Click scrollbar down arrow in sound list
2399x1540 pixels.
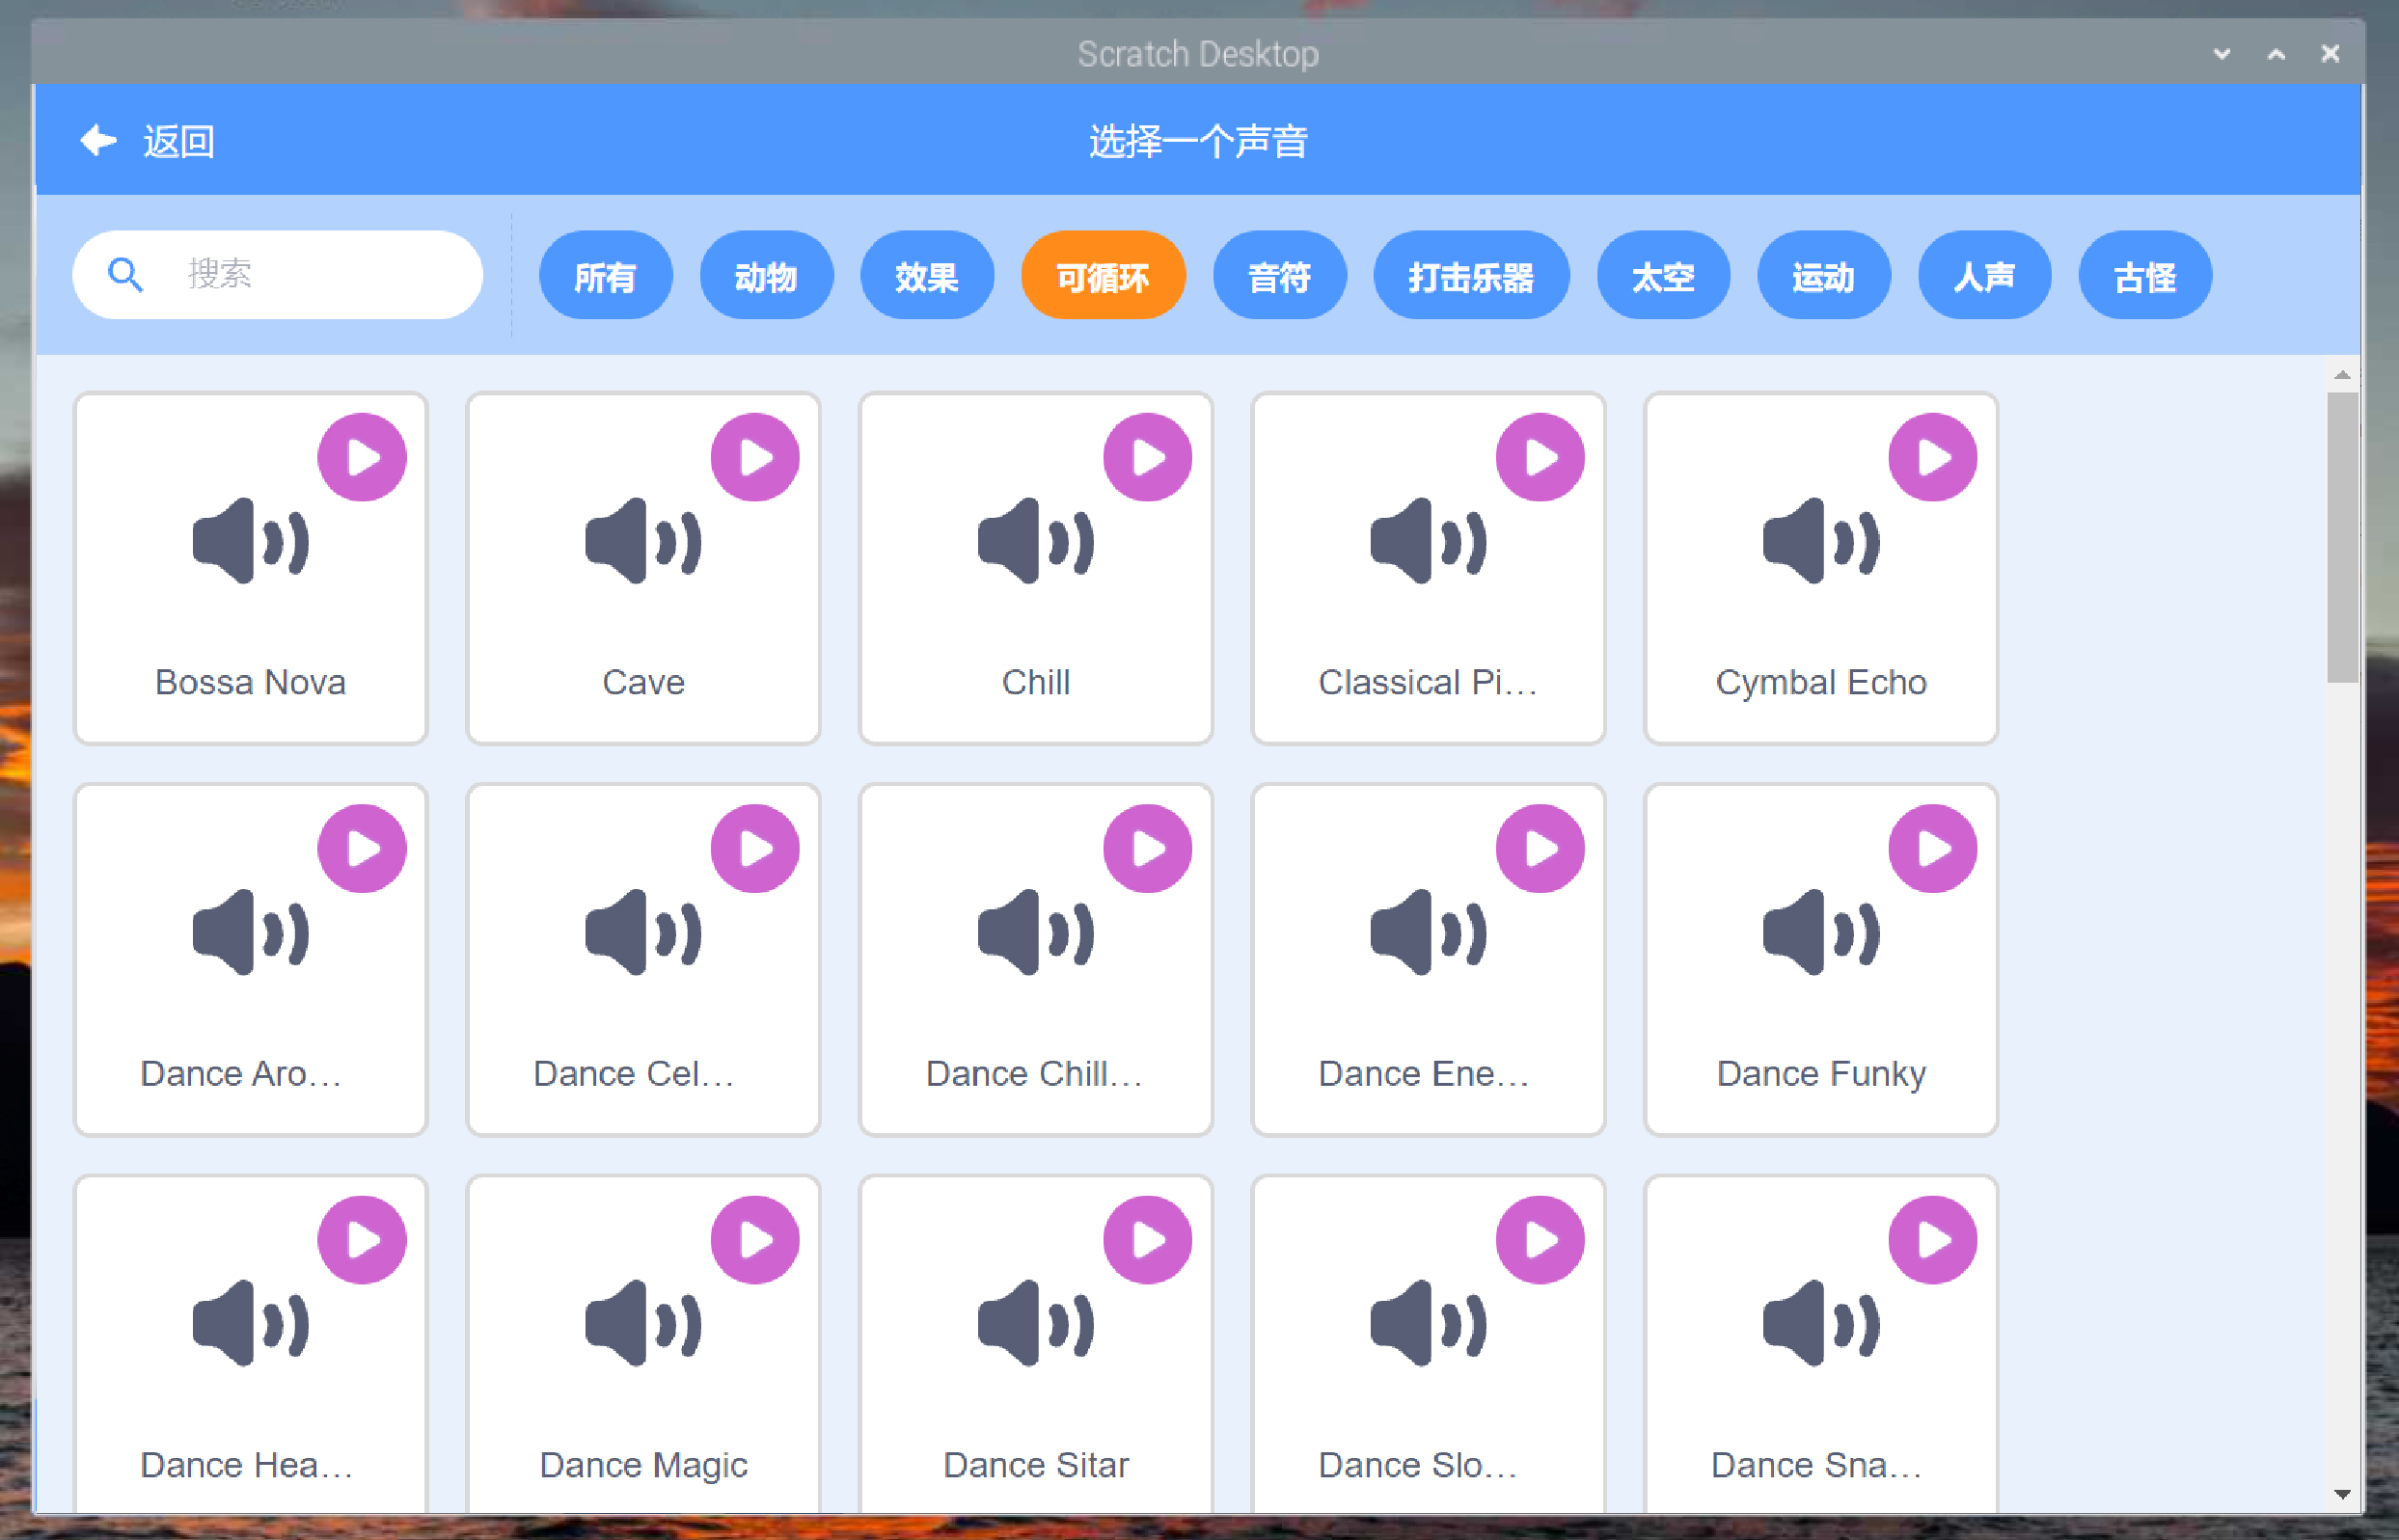pyautogui.click(x=2341, y=1494)
